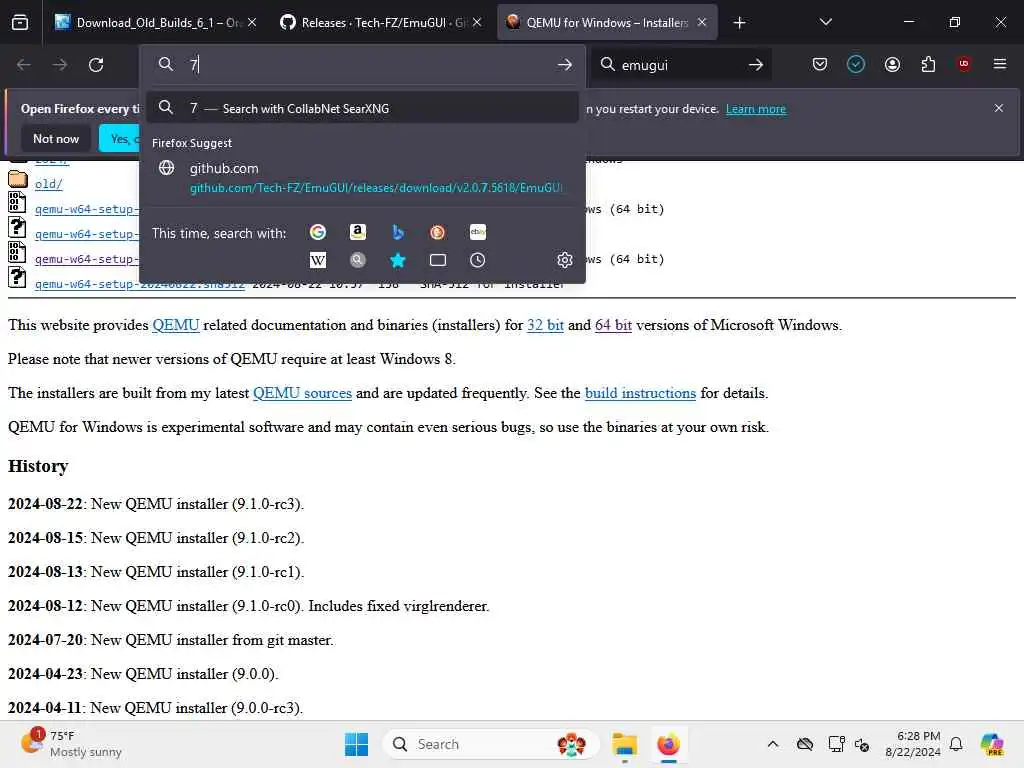Open notifications bell in taskbar
1024x768 pixels.
tap(956, 744)
